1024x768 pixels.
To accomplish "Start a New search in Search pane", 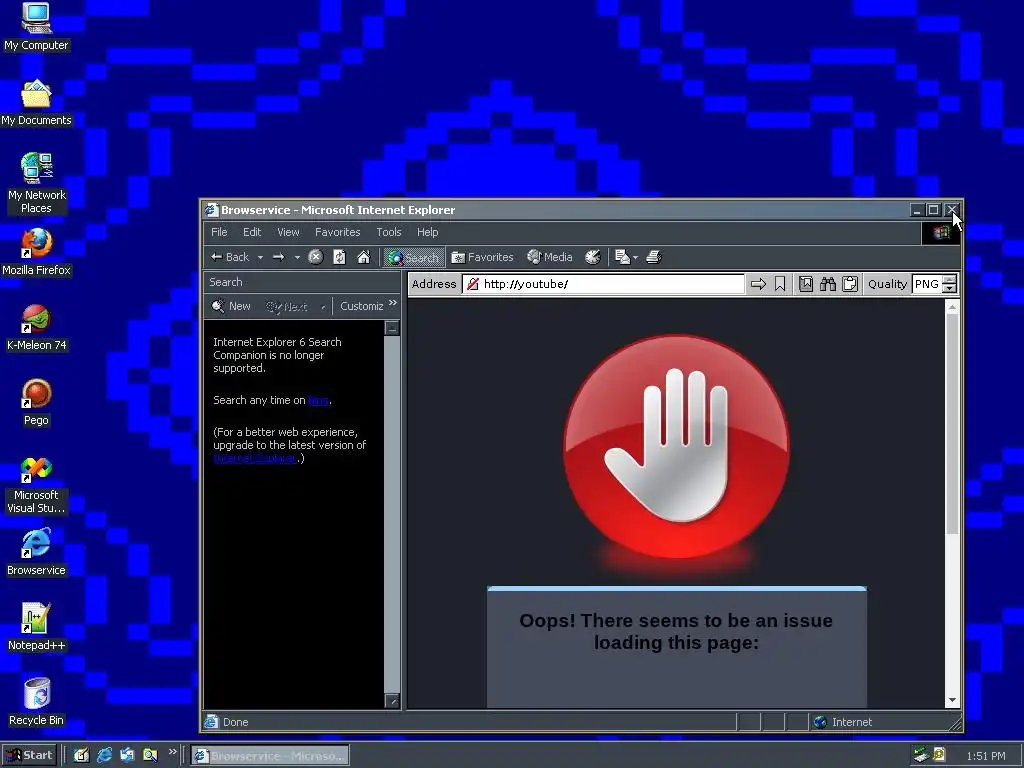I will 231,306.
